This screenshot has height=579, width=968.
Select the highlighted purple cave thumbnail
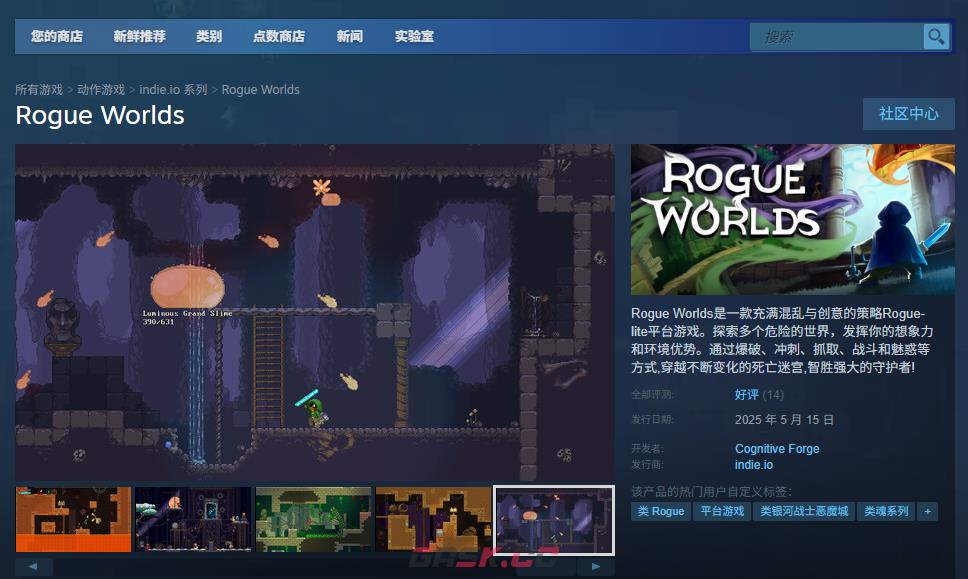554,520
